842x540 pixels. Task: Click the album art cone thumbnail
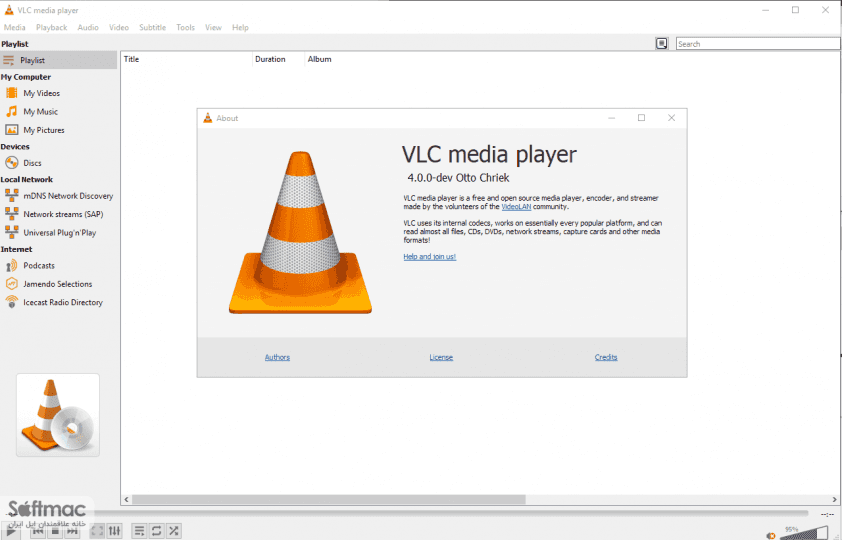(x=58, y=415)
